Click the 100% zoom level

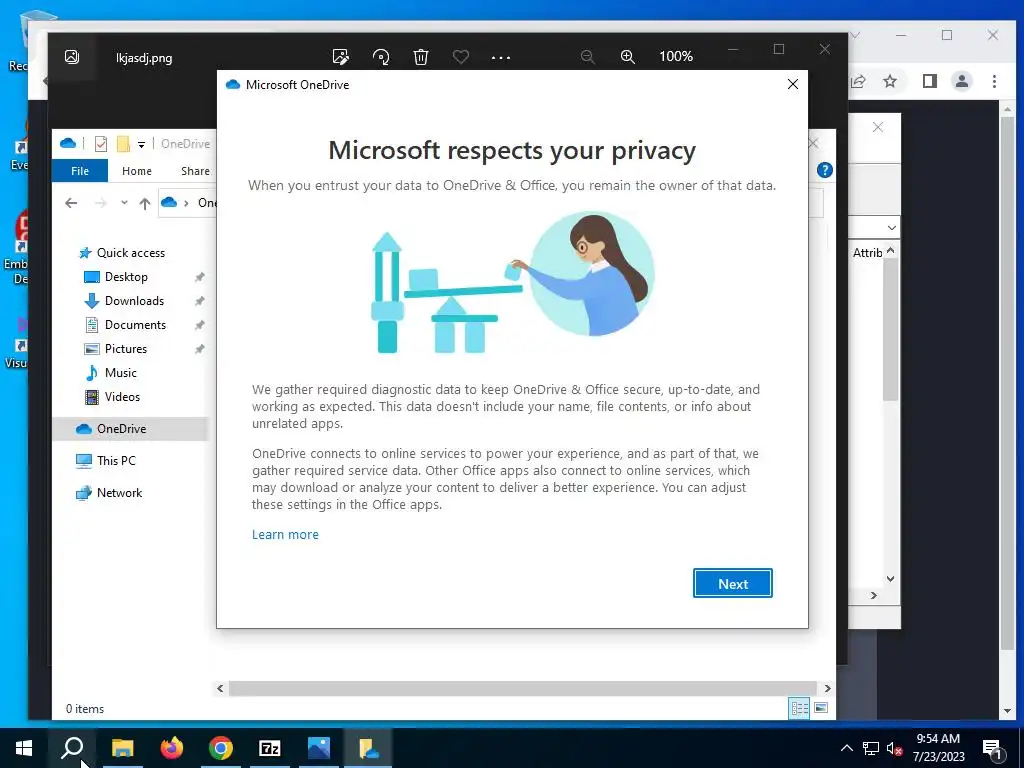676,56
